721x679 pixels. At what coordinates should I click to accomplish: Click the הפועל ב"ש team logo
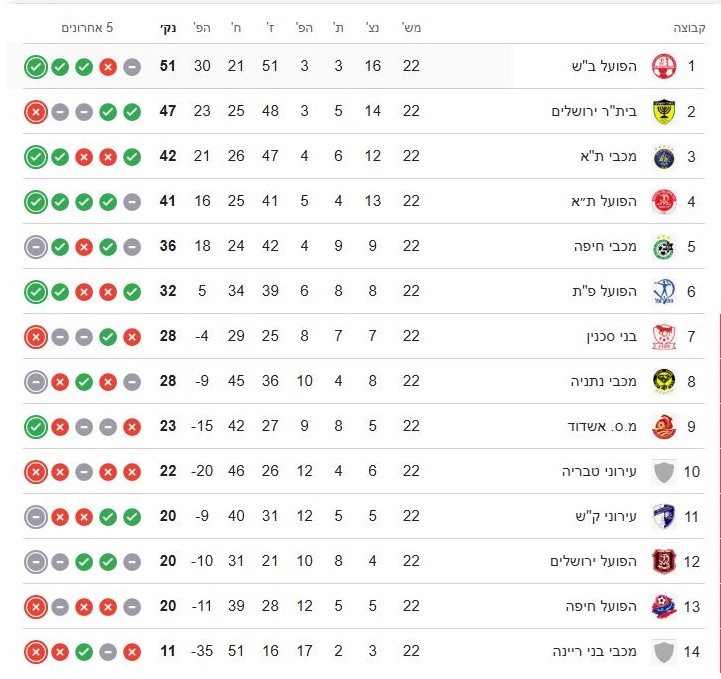[x=662, y=67]
